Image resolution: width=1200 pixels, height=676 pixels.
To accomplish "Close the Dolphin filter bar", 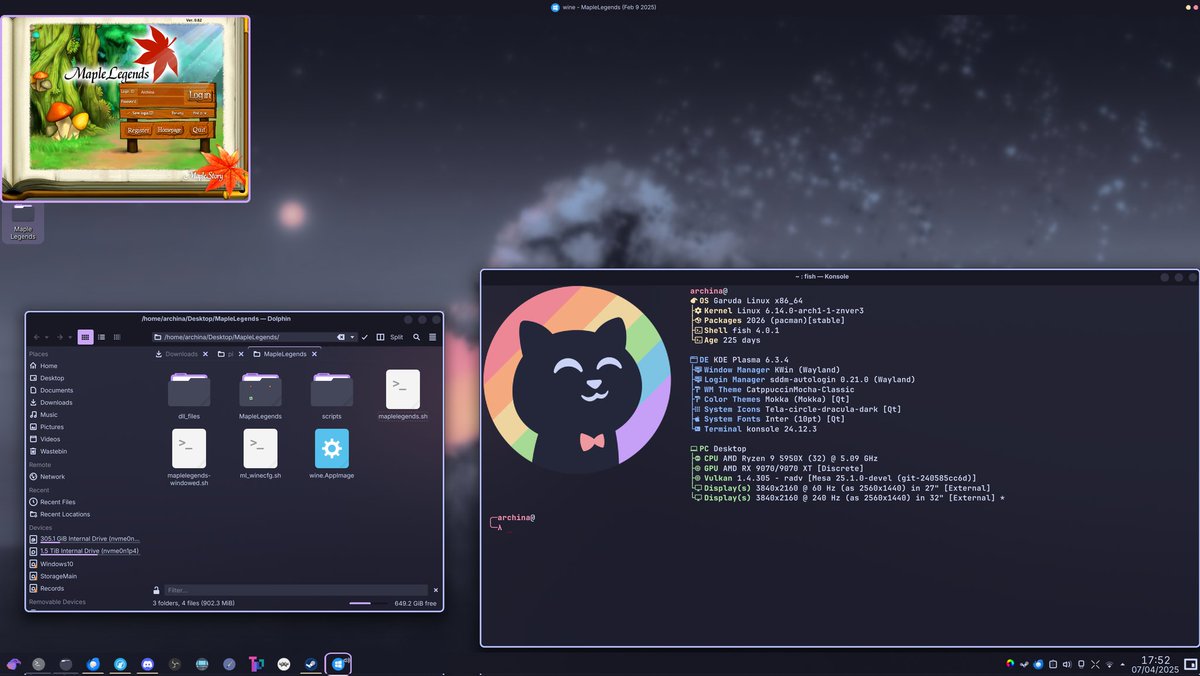I will click(435, 590).
